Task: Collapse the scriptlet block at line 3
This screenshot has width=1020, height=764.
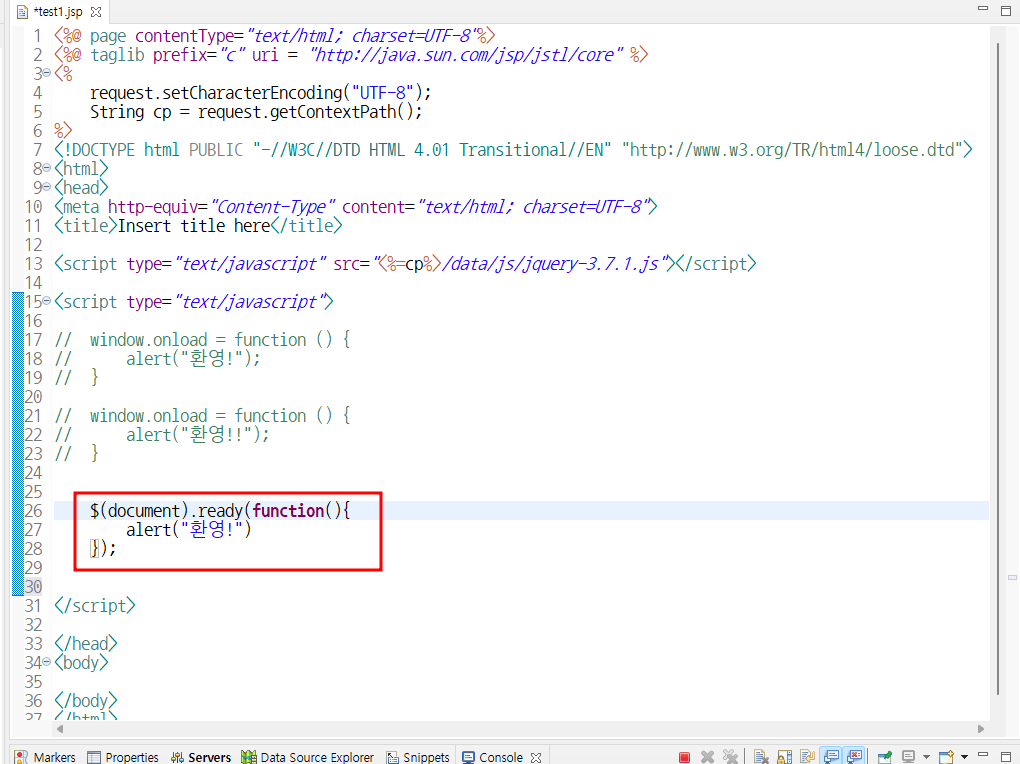Action: tap(46, 73)
